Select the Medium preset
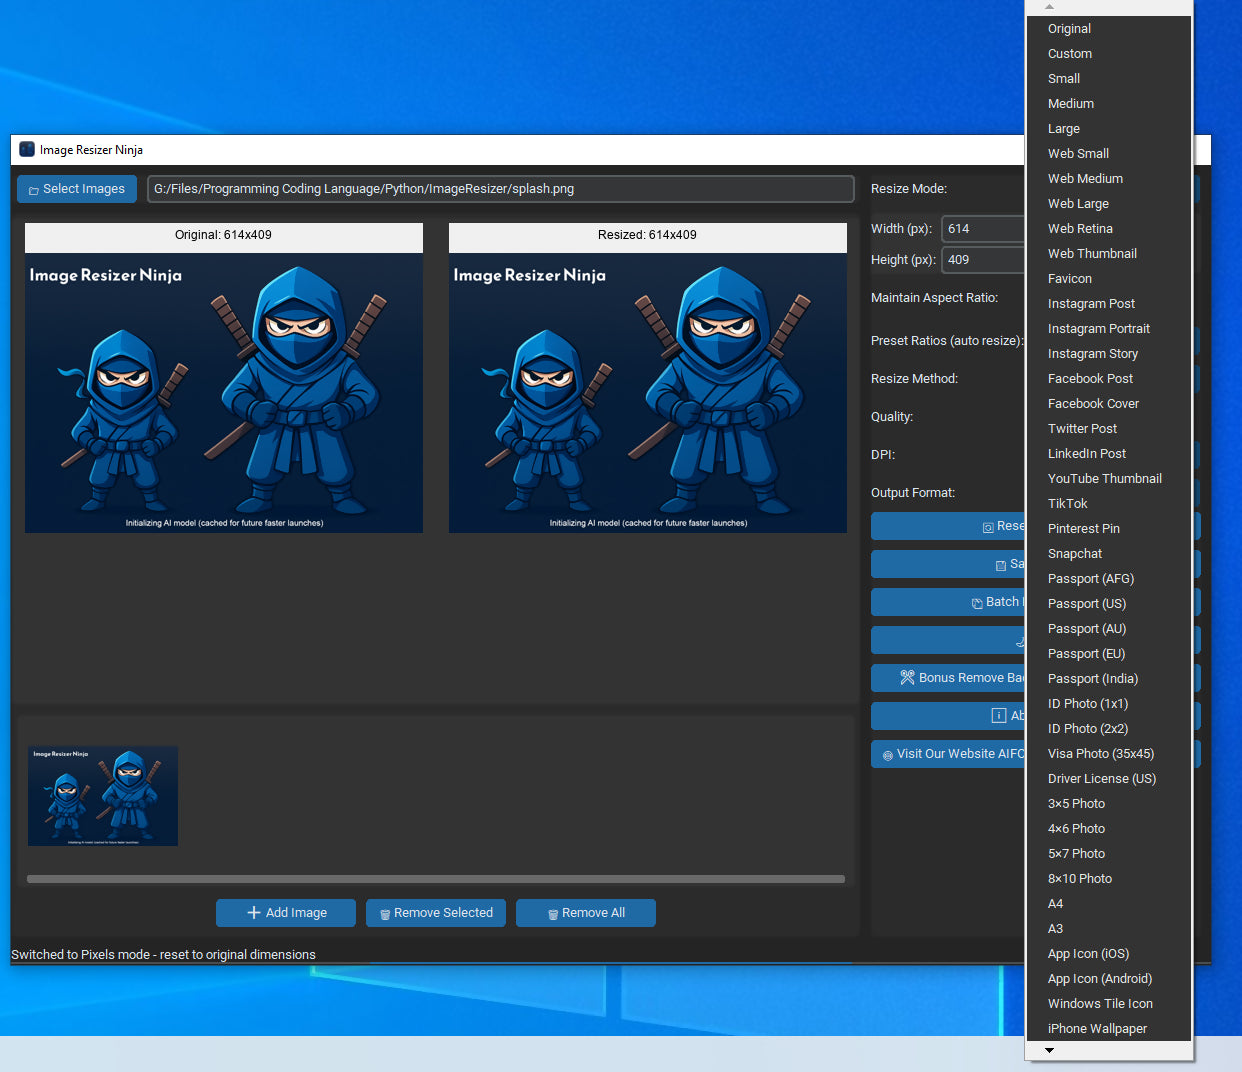 pos(1109,104)
